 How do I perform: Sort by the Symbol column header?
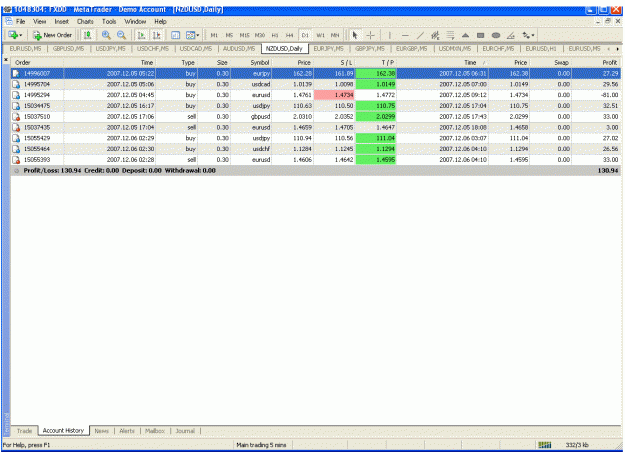pos(252,63)
